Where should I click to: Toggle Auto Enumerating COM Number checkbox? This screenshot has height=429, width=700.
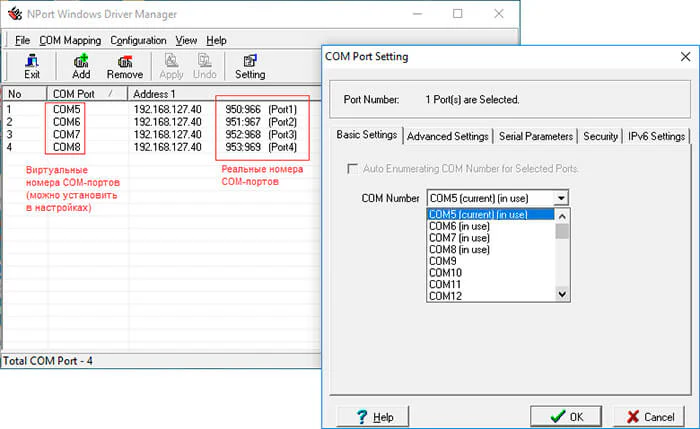pyautogui.click(x=352, y=169)
